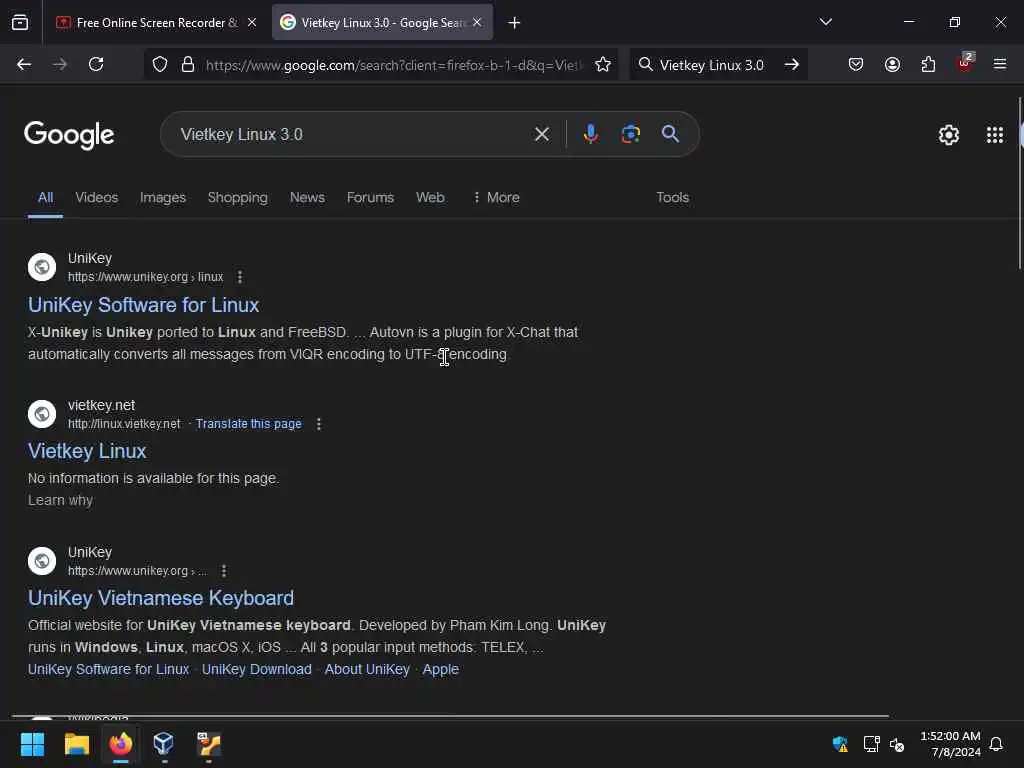Start Google voice search microphone
1024x768 pixels.
click(590, 134)
